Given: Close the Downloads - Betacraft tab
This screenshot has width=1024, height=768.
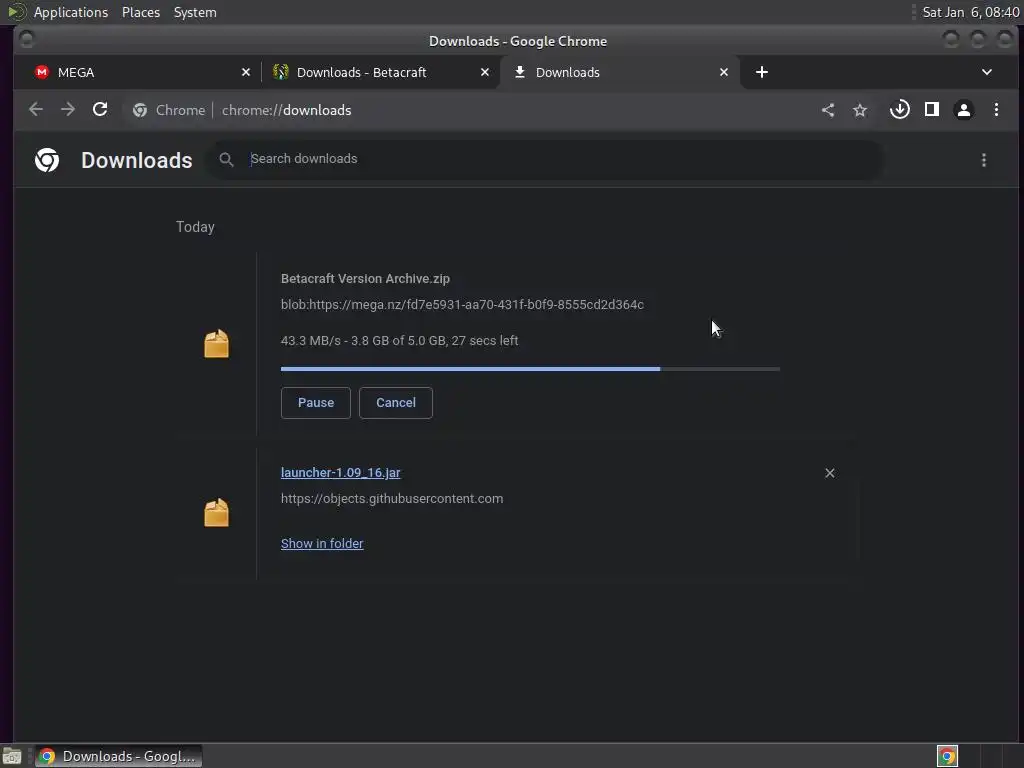Looking at the screenshot, I should 485,72.
